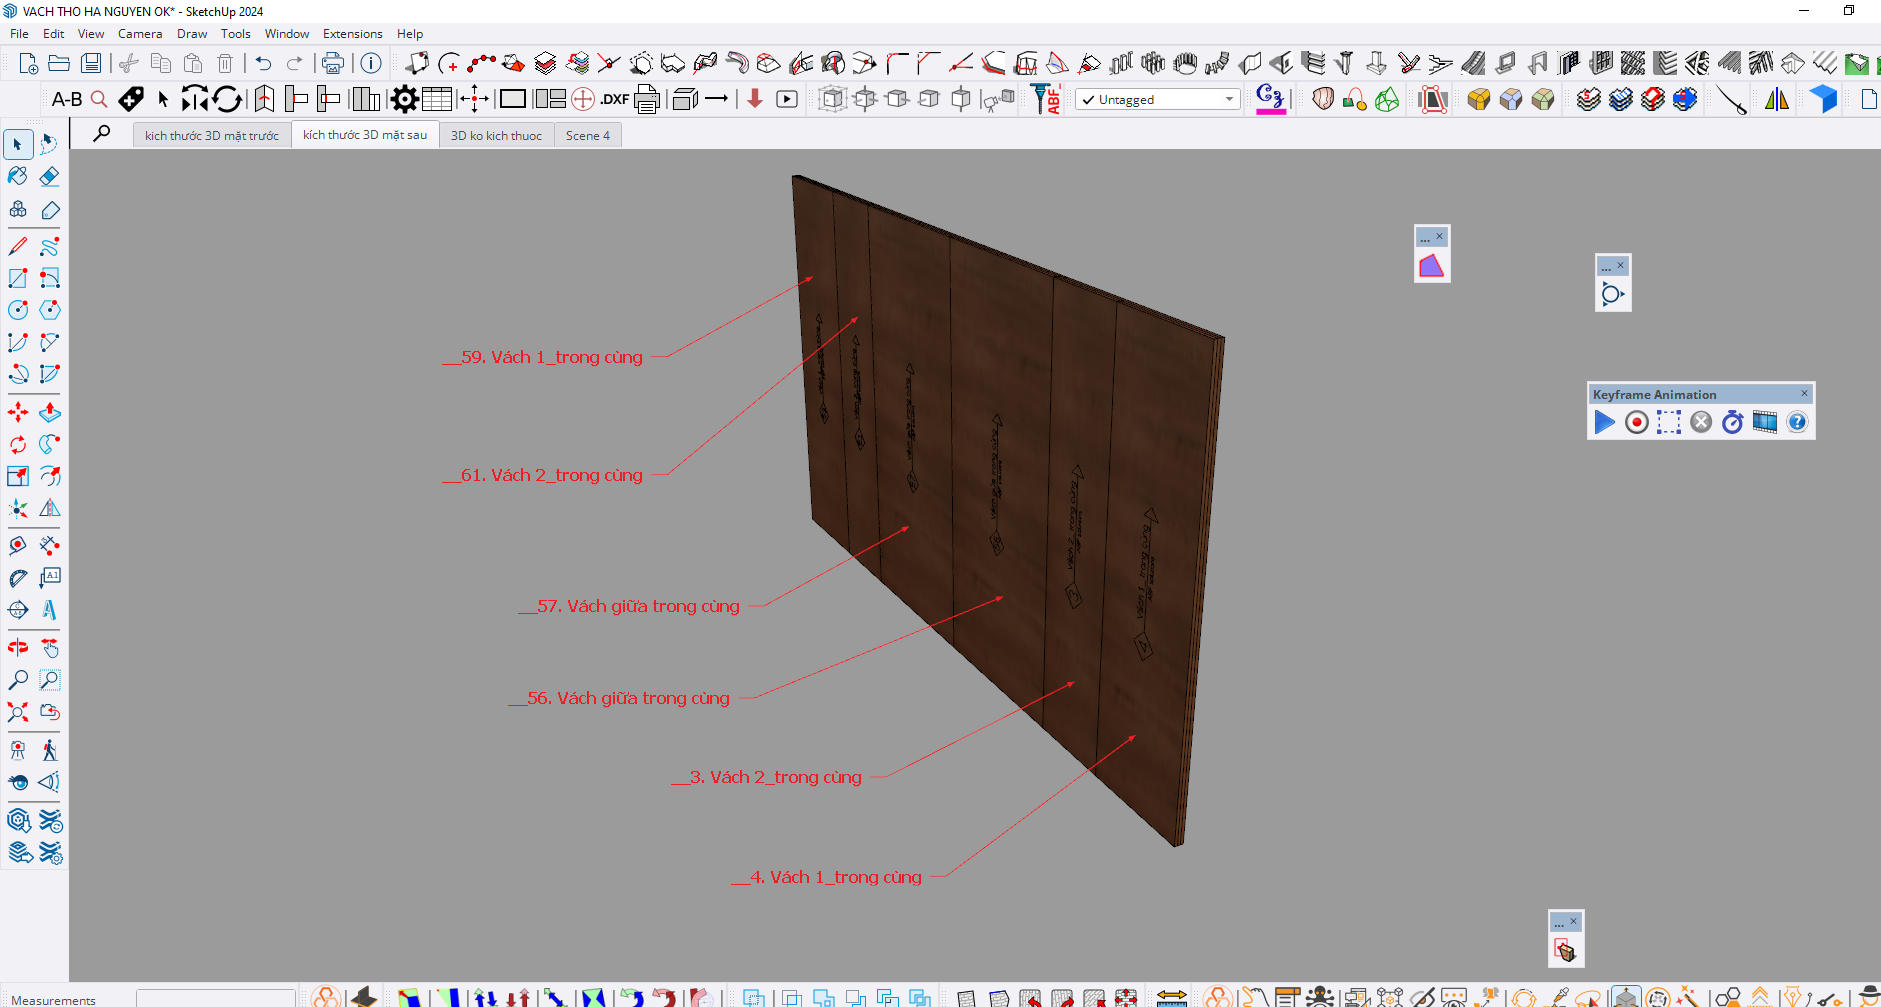
Task: Click the Print icon in the top toolbar
Action: pos(332,63)
